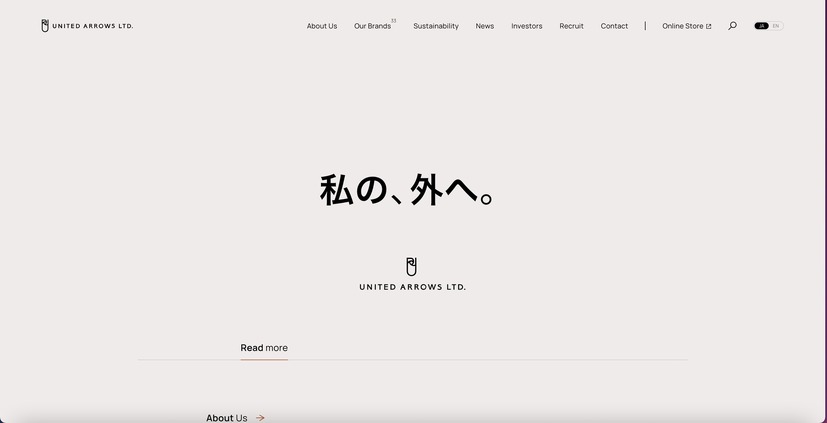
Task: Click the United Arrows logo in header
Action: [87, 26]
